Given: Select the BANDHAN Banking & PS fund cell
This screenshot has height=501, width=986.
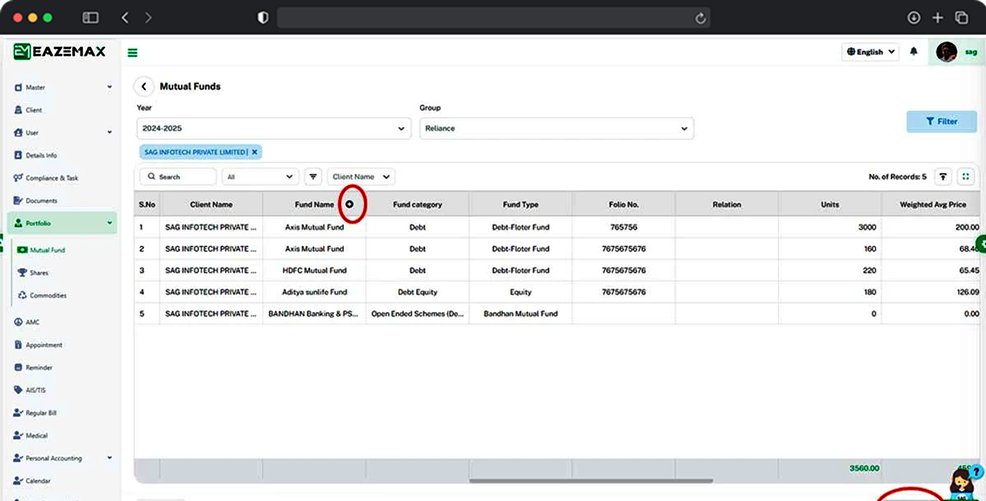Looking at the screenshot, I should (x=314, y=314).
